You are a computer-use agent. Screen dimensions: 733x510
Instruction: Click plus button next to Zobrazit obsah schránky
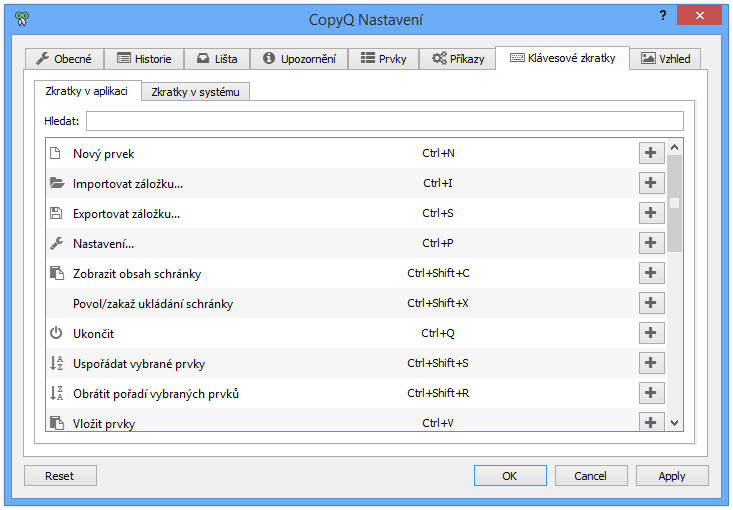point(651,273)
